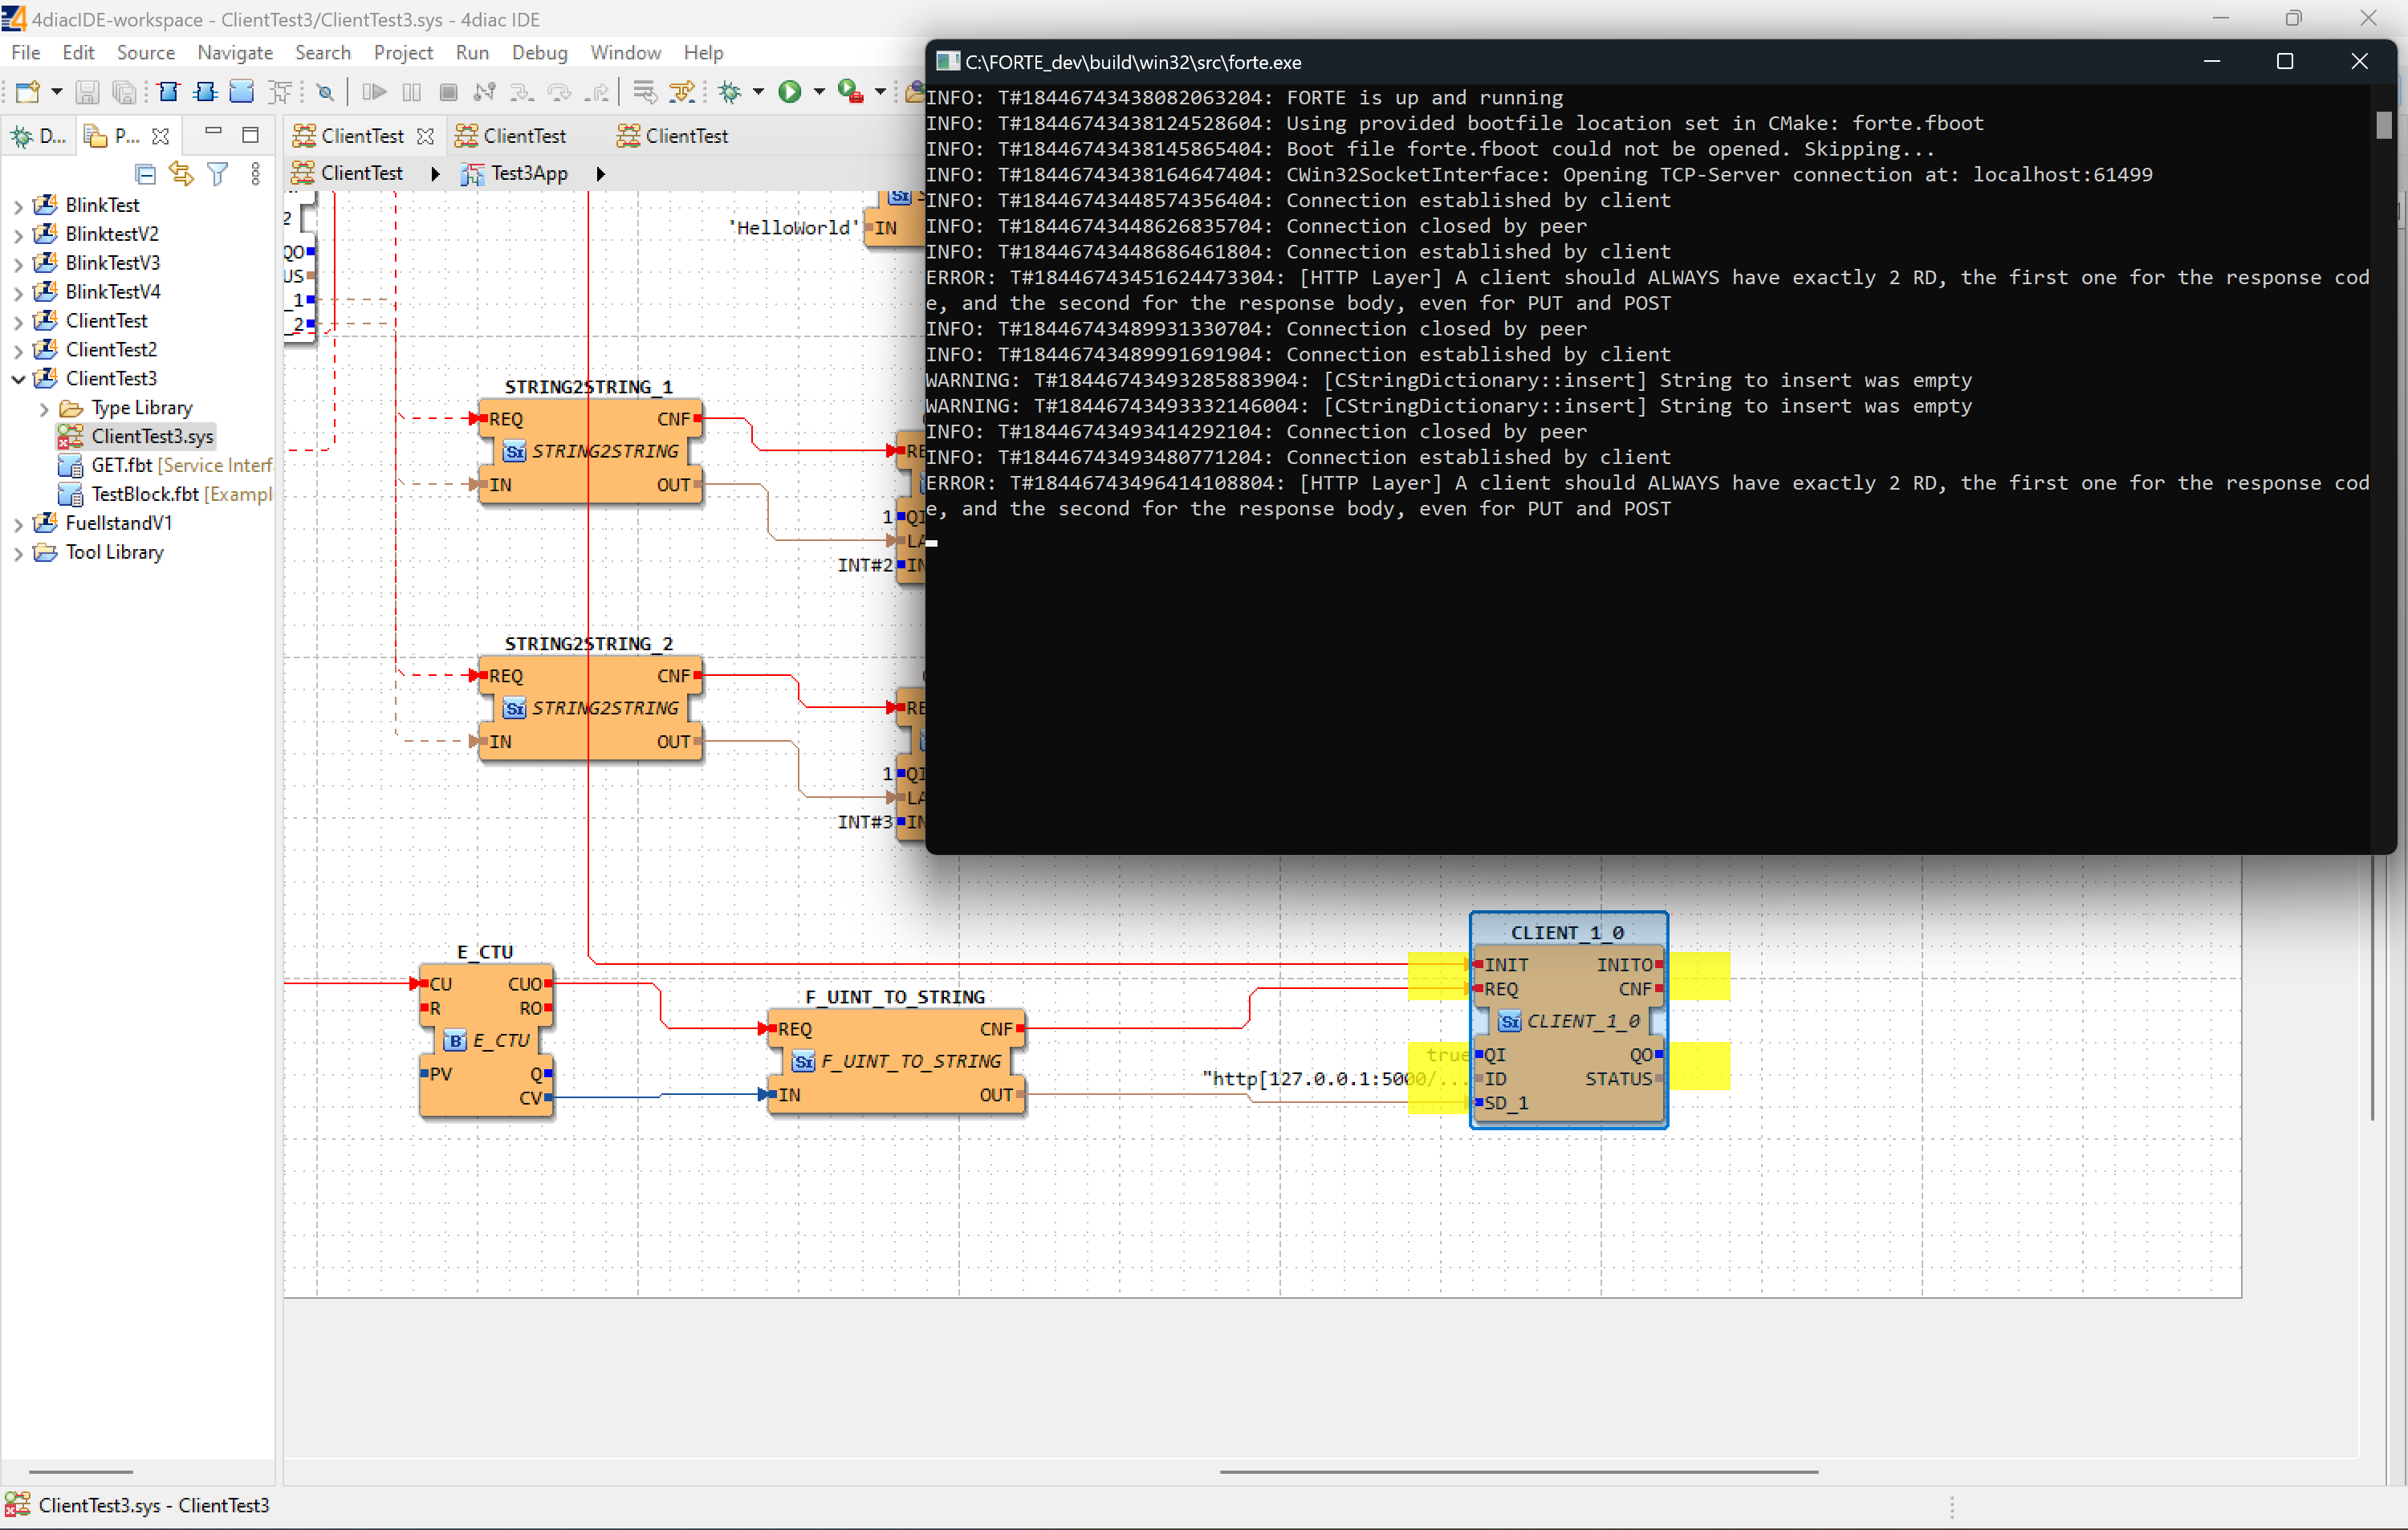This screenshot has width=2408, height=1530.
Task: Select the GET.fbt file in the tree
Action: (122, 466)
